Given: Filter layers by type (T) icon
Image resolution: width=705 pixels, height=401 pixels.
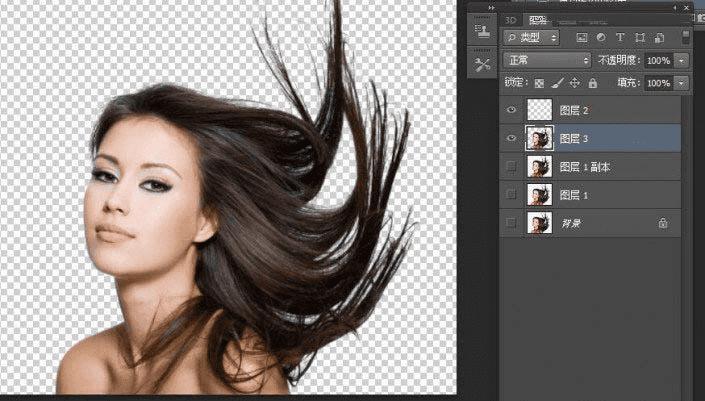Looking at the screenshot, I should point(620,38).
